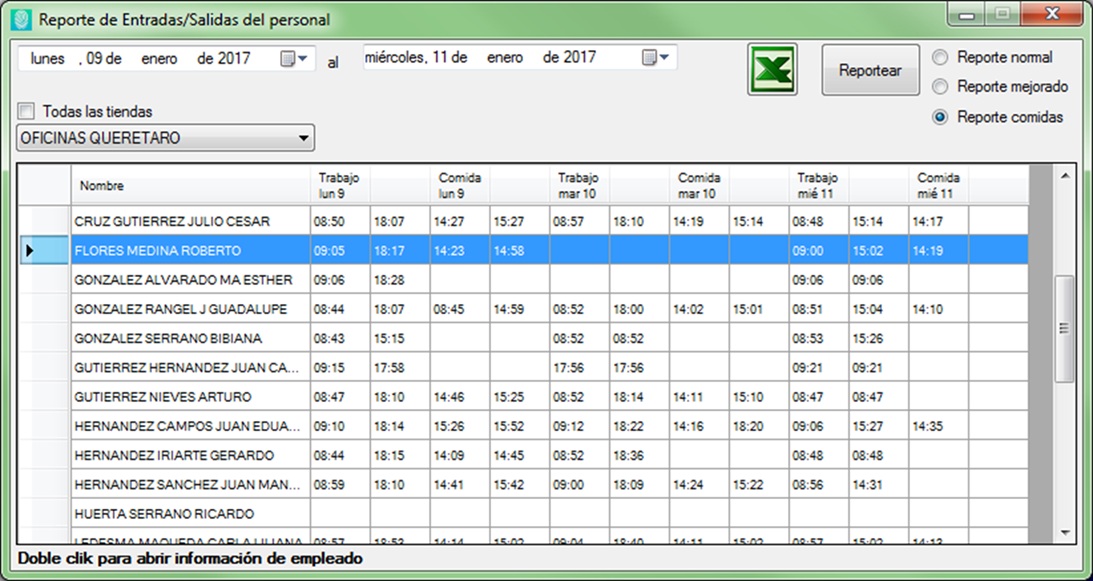
Task: Click the row selector arrow for FLORES MEDINA
Action: pyautogui.click(x=30, y=251)
